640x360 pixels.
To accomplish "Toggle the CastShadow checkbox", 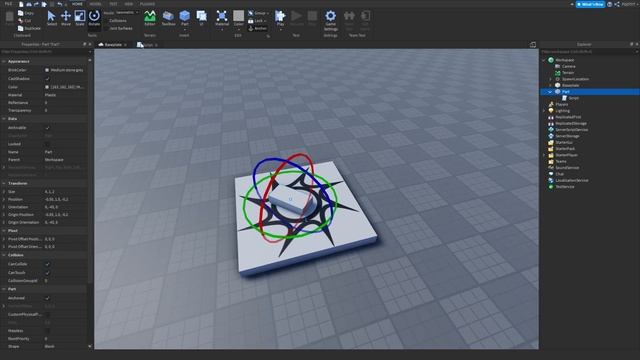I will tap(47, 79).
